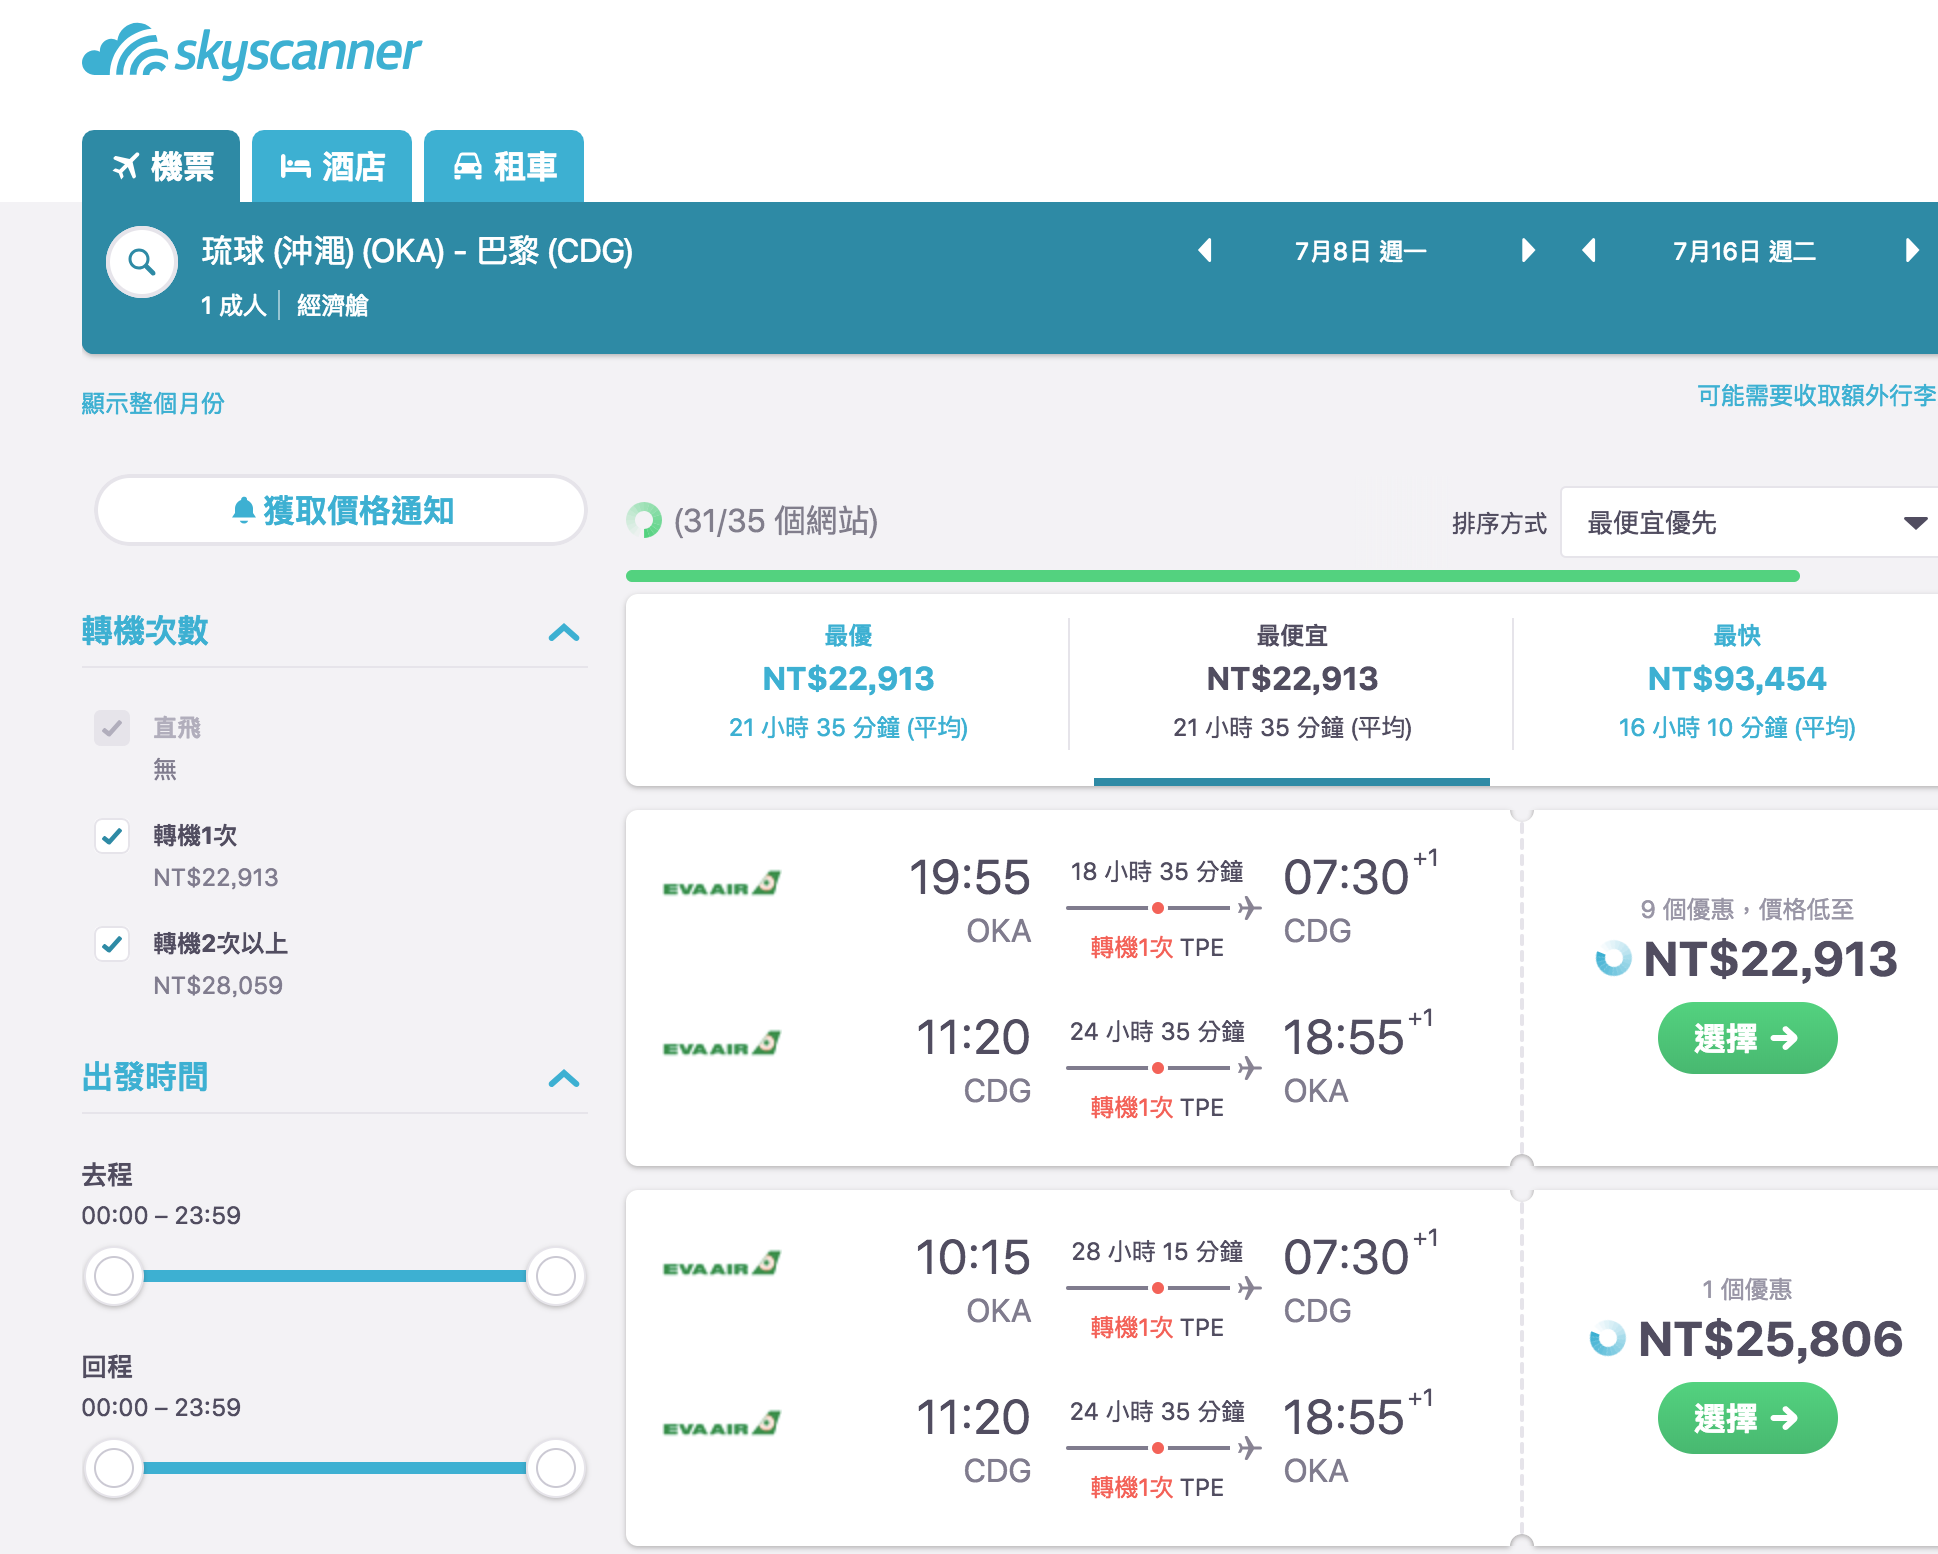The width and height of the screenshot is (1938, 1554).
Task: Switch to the 酒店 hotels tab
Action: click(x=332, y=166)
